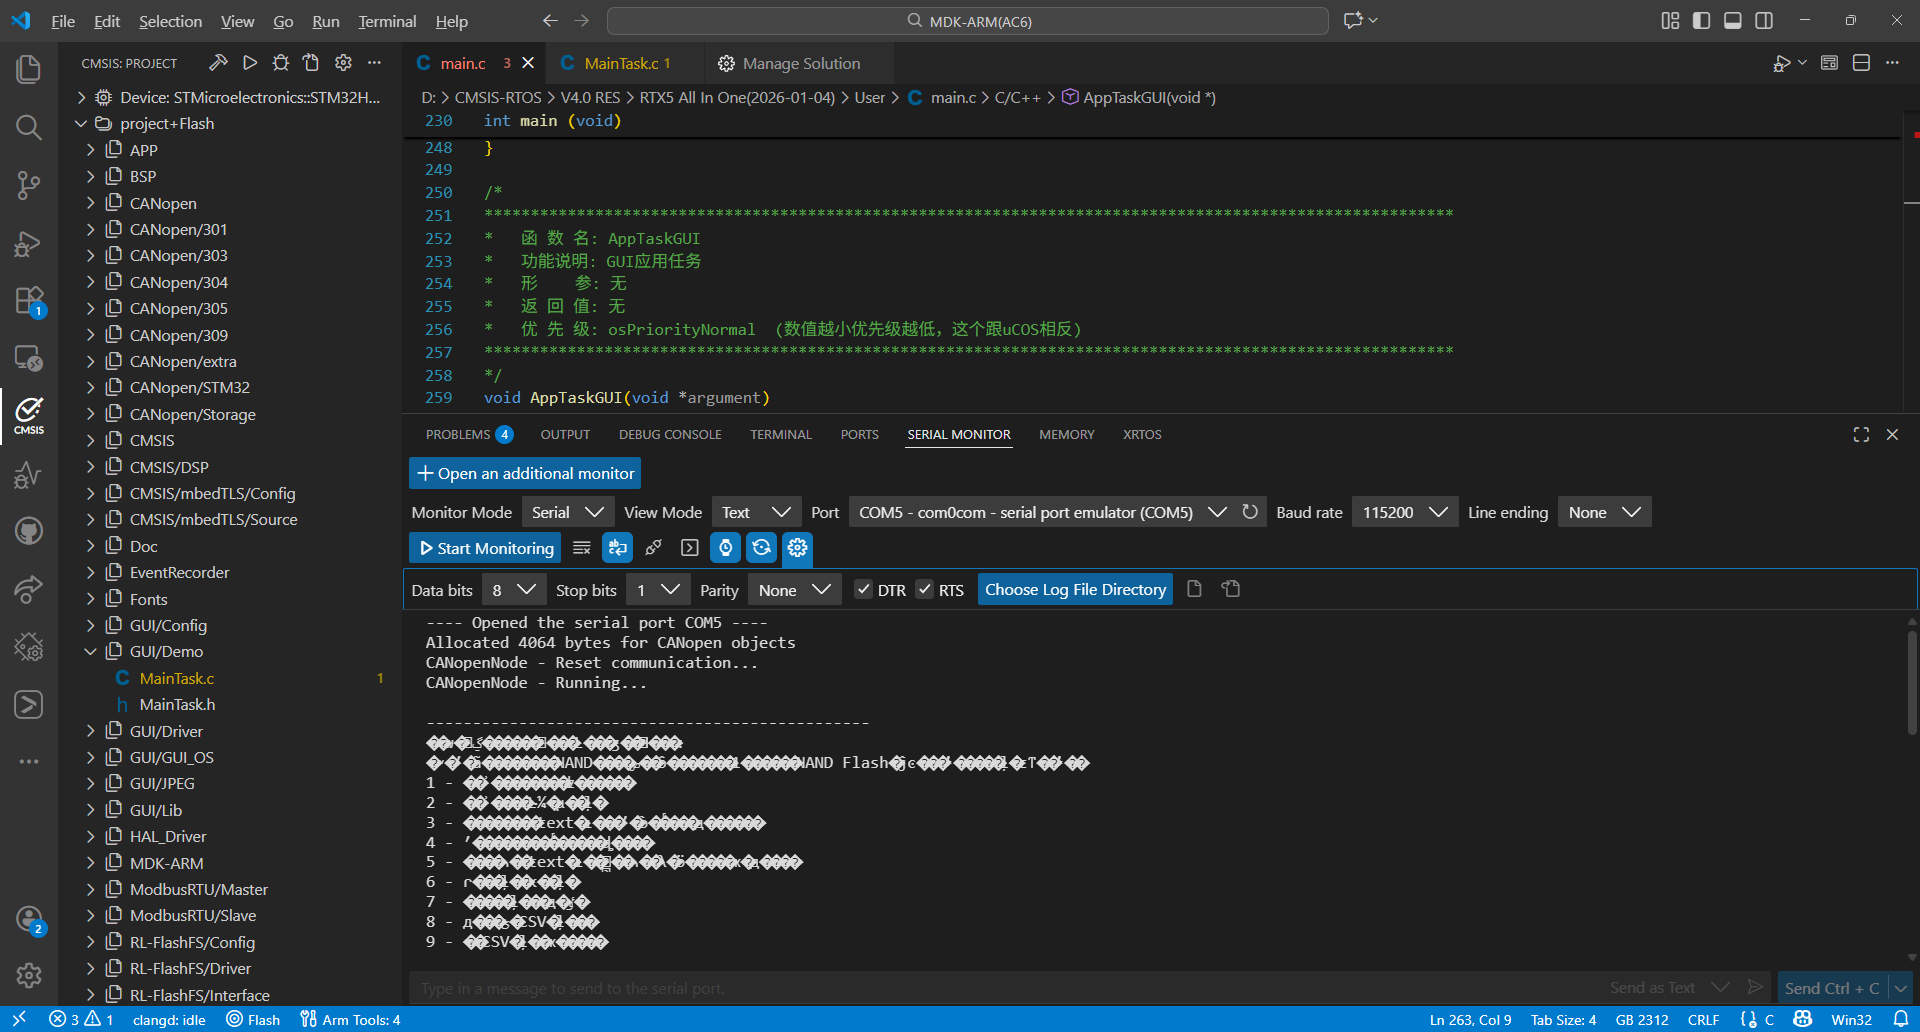Open the CMSIS view in activity bar
This screenshot has width=1920, height=1032.
pyautogui.click(x=28, y=414)
